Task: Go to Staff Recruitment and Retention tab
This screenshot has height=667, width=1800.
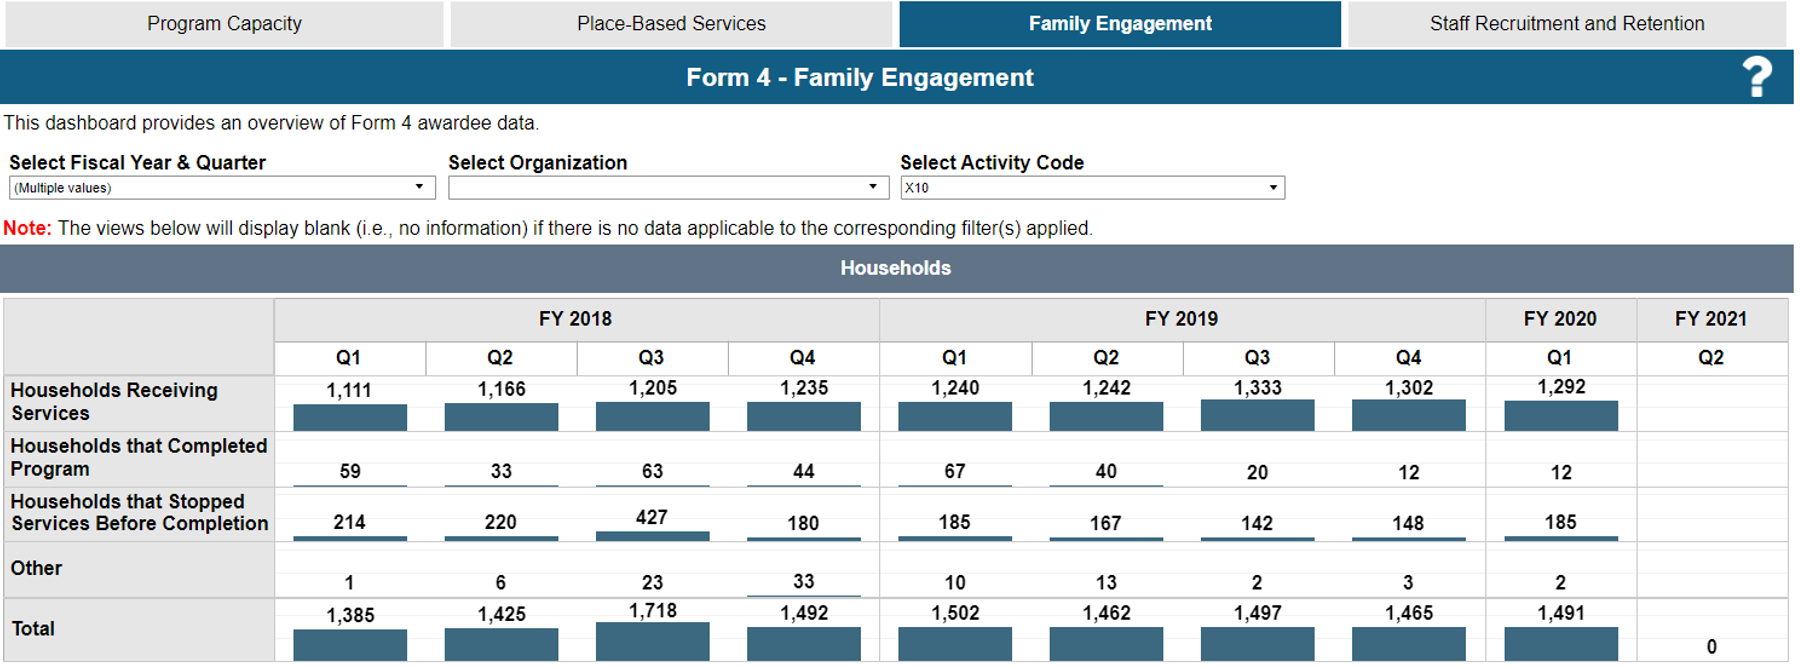Action: click(x=1567, y=24)
